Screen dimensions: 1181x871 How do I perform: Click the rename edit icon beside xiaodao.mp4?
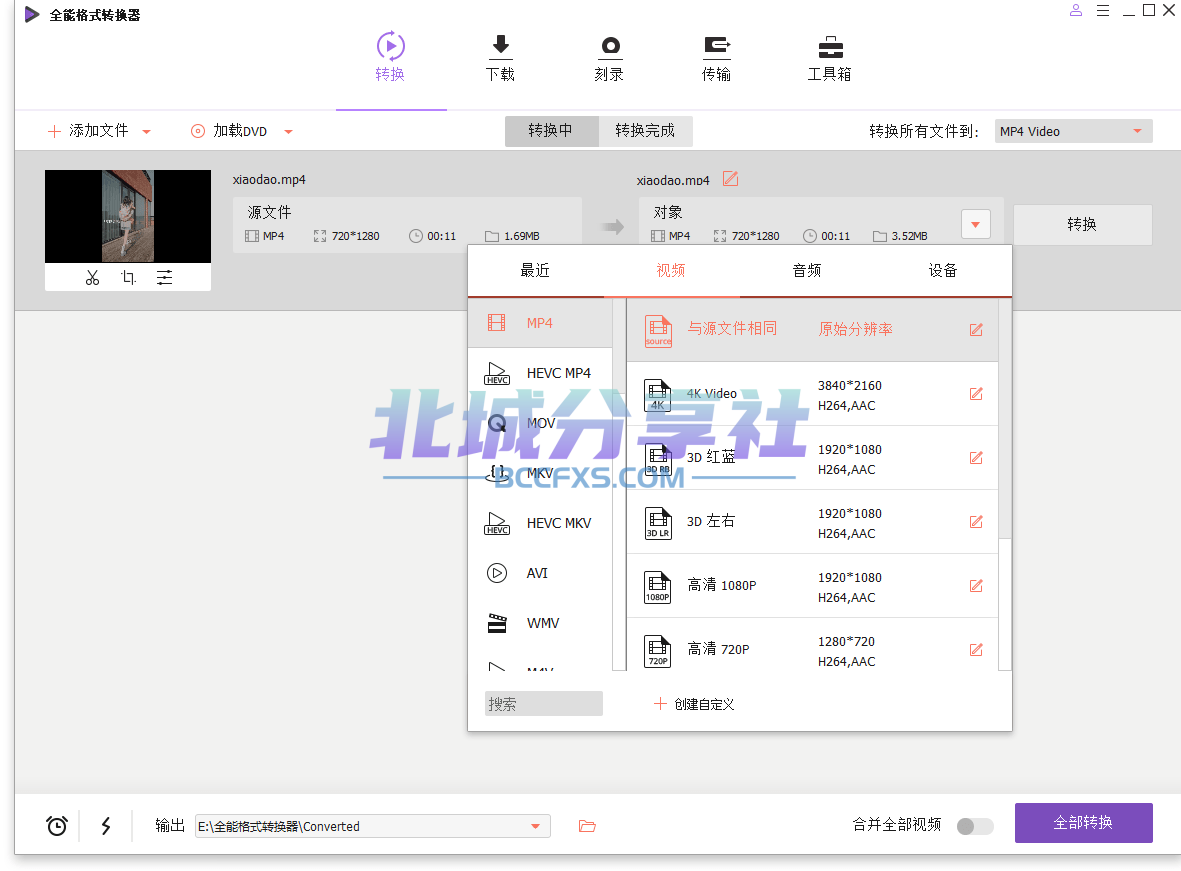[730, 179]
